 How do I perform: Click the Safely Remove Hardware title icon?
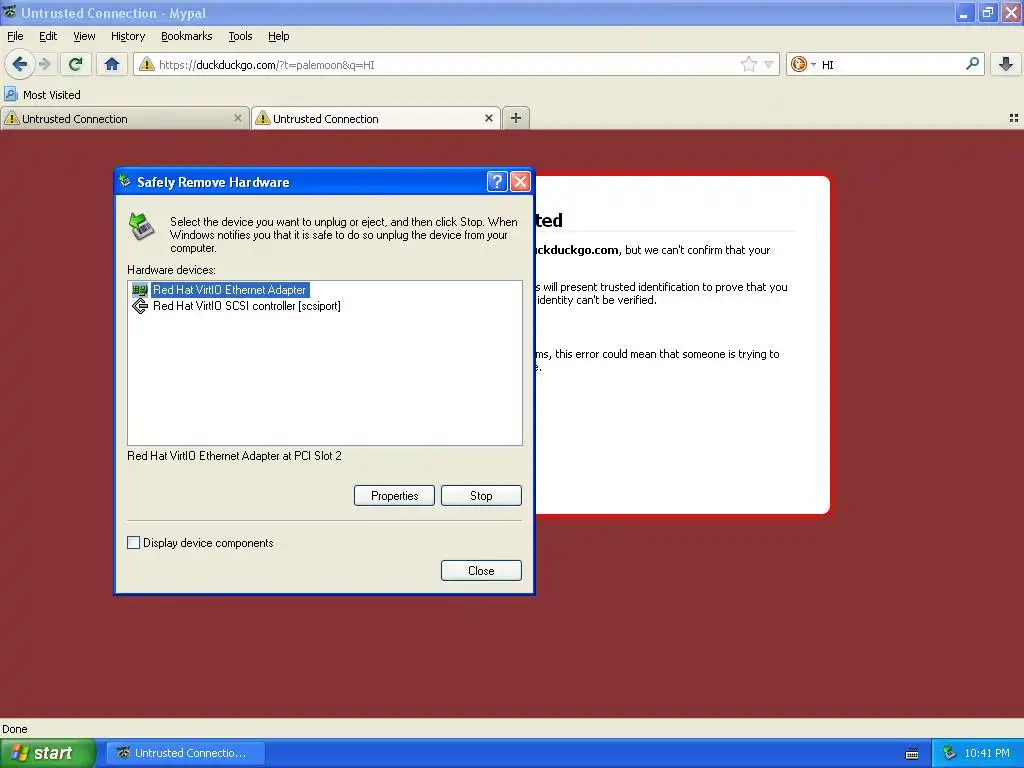(125, 181)
